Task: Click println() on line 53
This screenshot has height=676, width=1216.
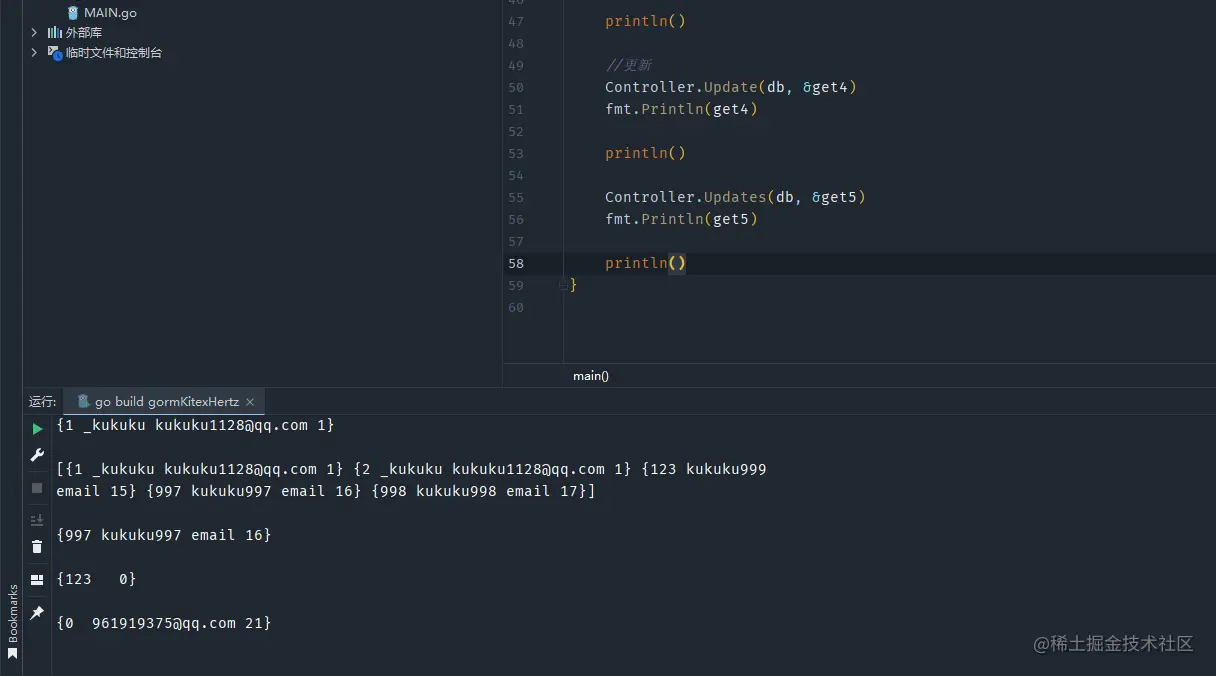Action: click(x=645, y=154)
